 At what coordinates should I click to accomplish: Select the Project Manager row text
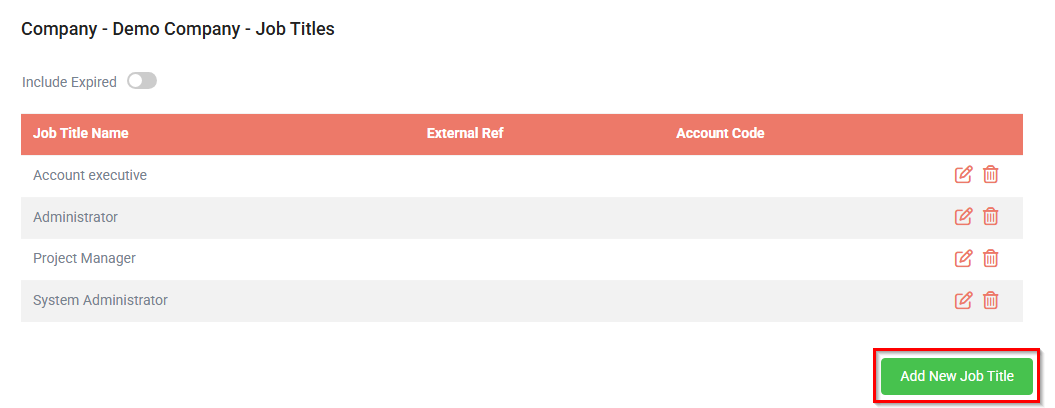tap(84, 259)
